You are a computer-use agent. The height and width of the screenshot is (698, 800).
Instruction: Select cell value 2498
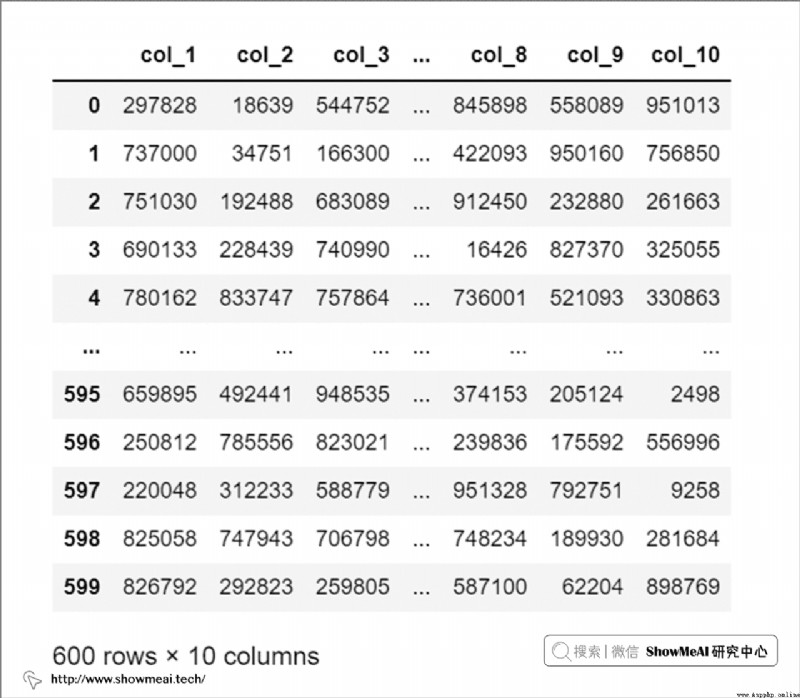[695, 394]
